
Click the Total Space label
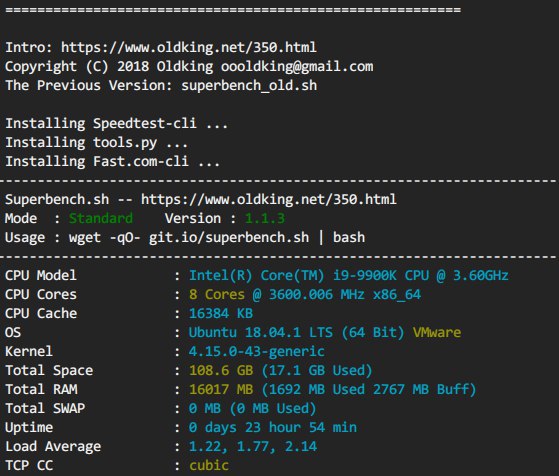(x=49, y=371)
